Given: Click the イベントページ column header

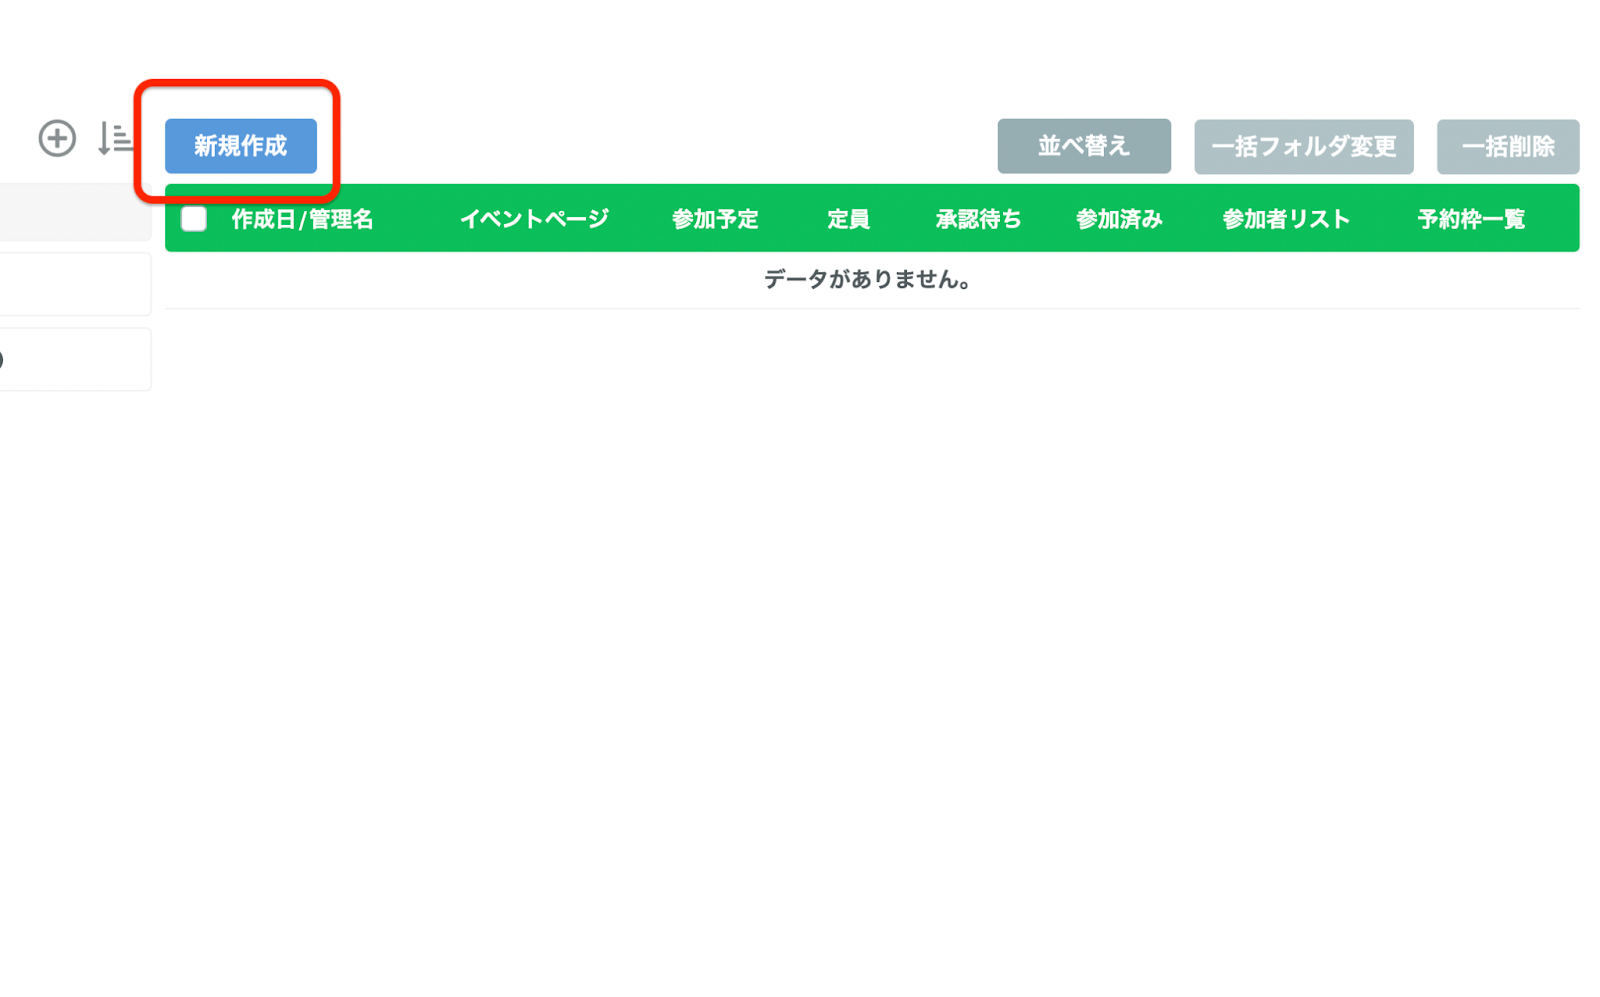Looking at the screenshot, I should pyautogui.click(x=534, y=219).
